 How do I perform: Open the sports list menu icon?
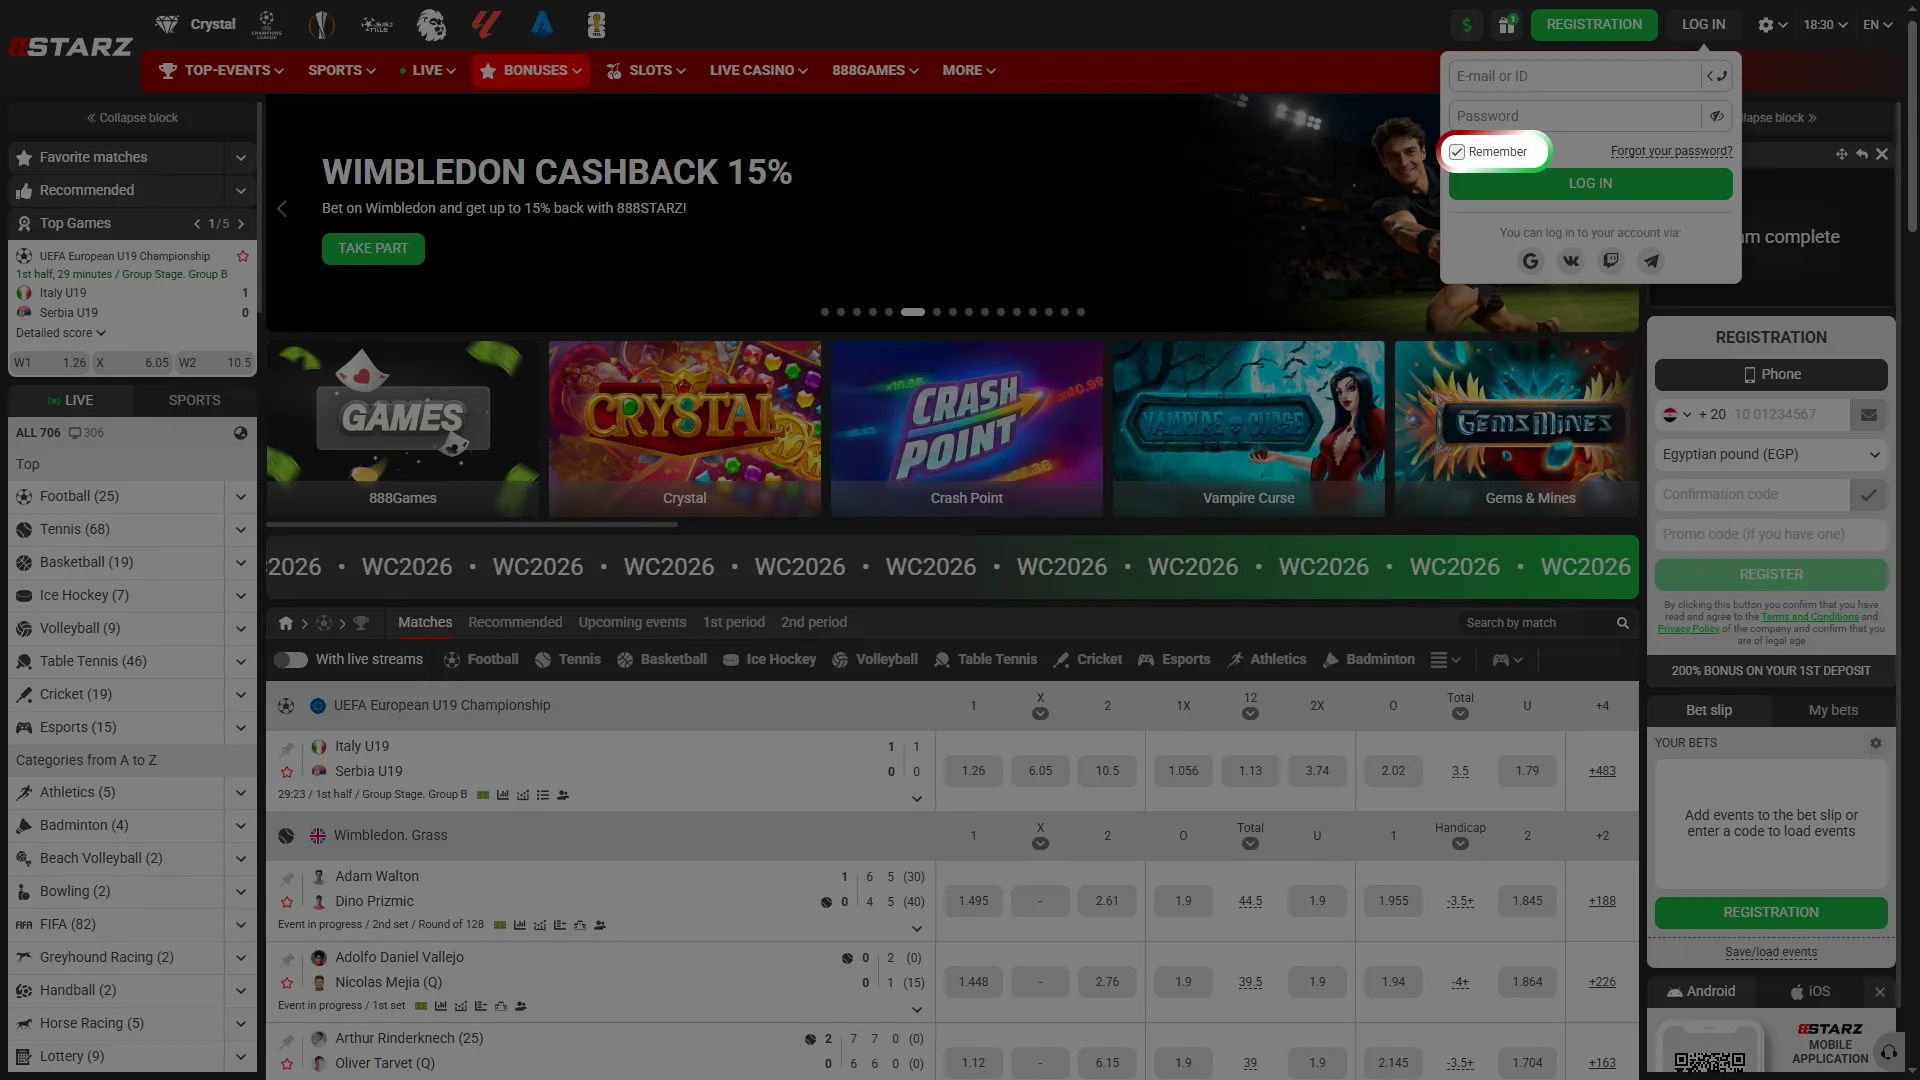1446,660
